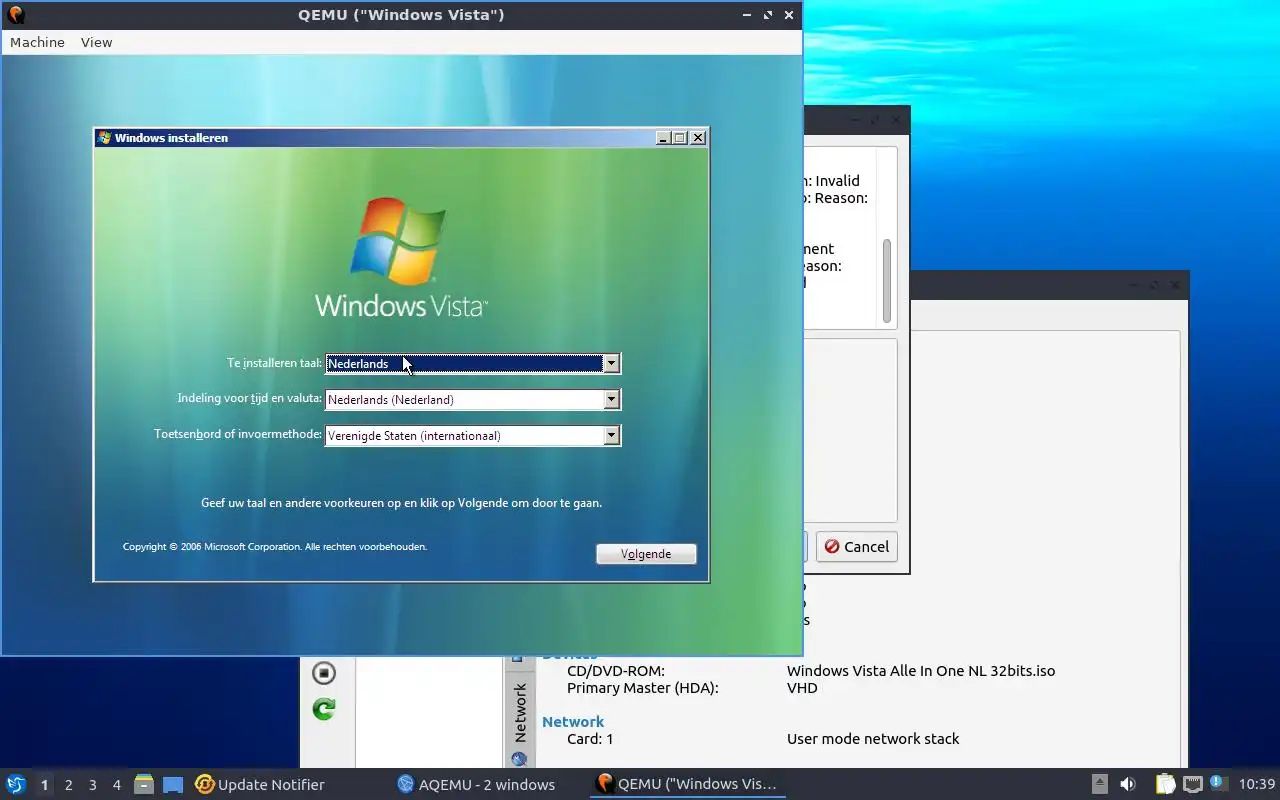The height and width of the screenshot is (800, 1280).
Task: Click 'CD/DVD-ROM:' label in AQEMU
Action: tap(616, 671)
